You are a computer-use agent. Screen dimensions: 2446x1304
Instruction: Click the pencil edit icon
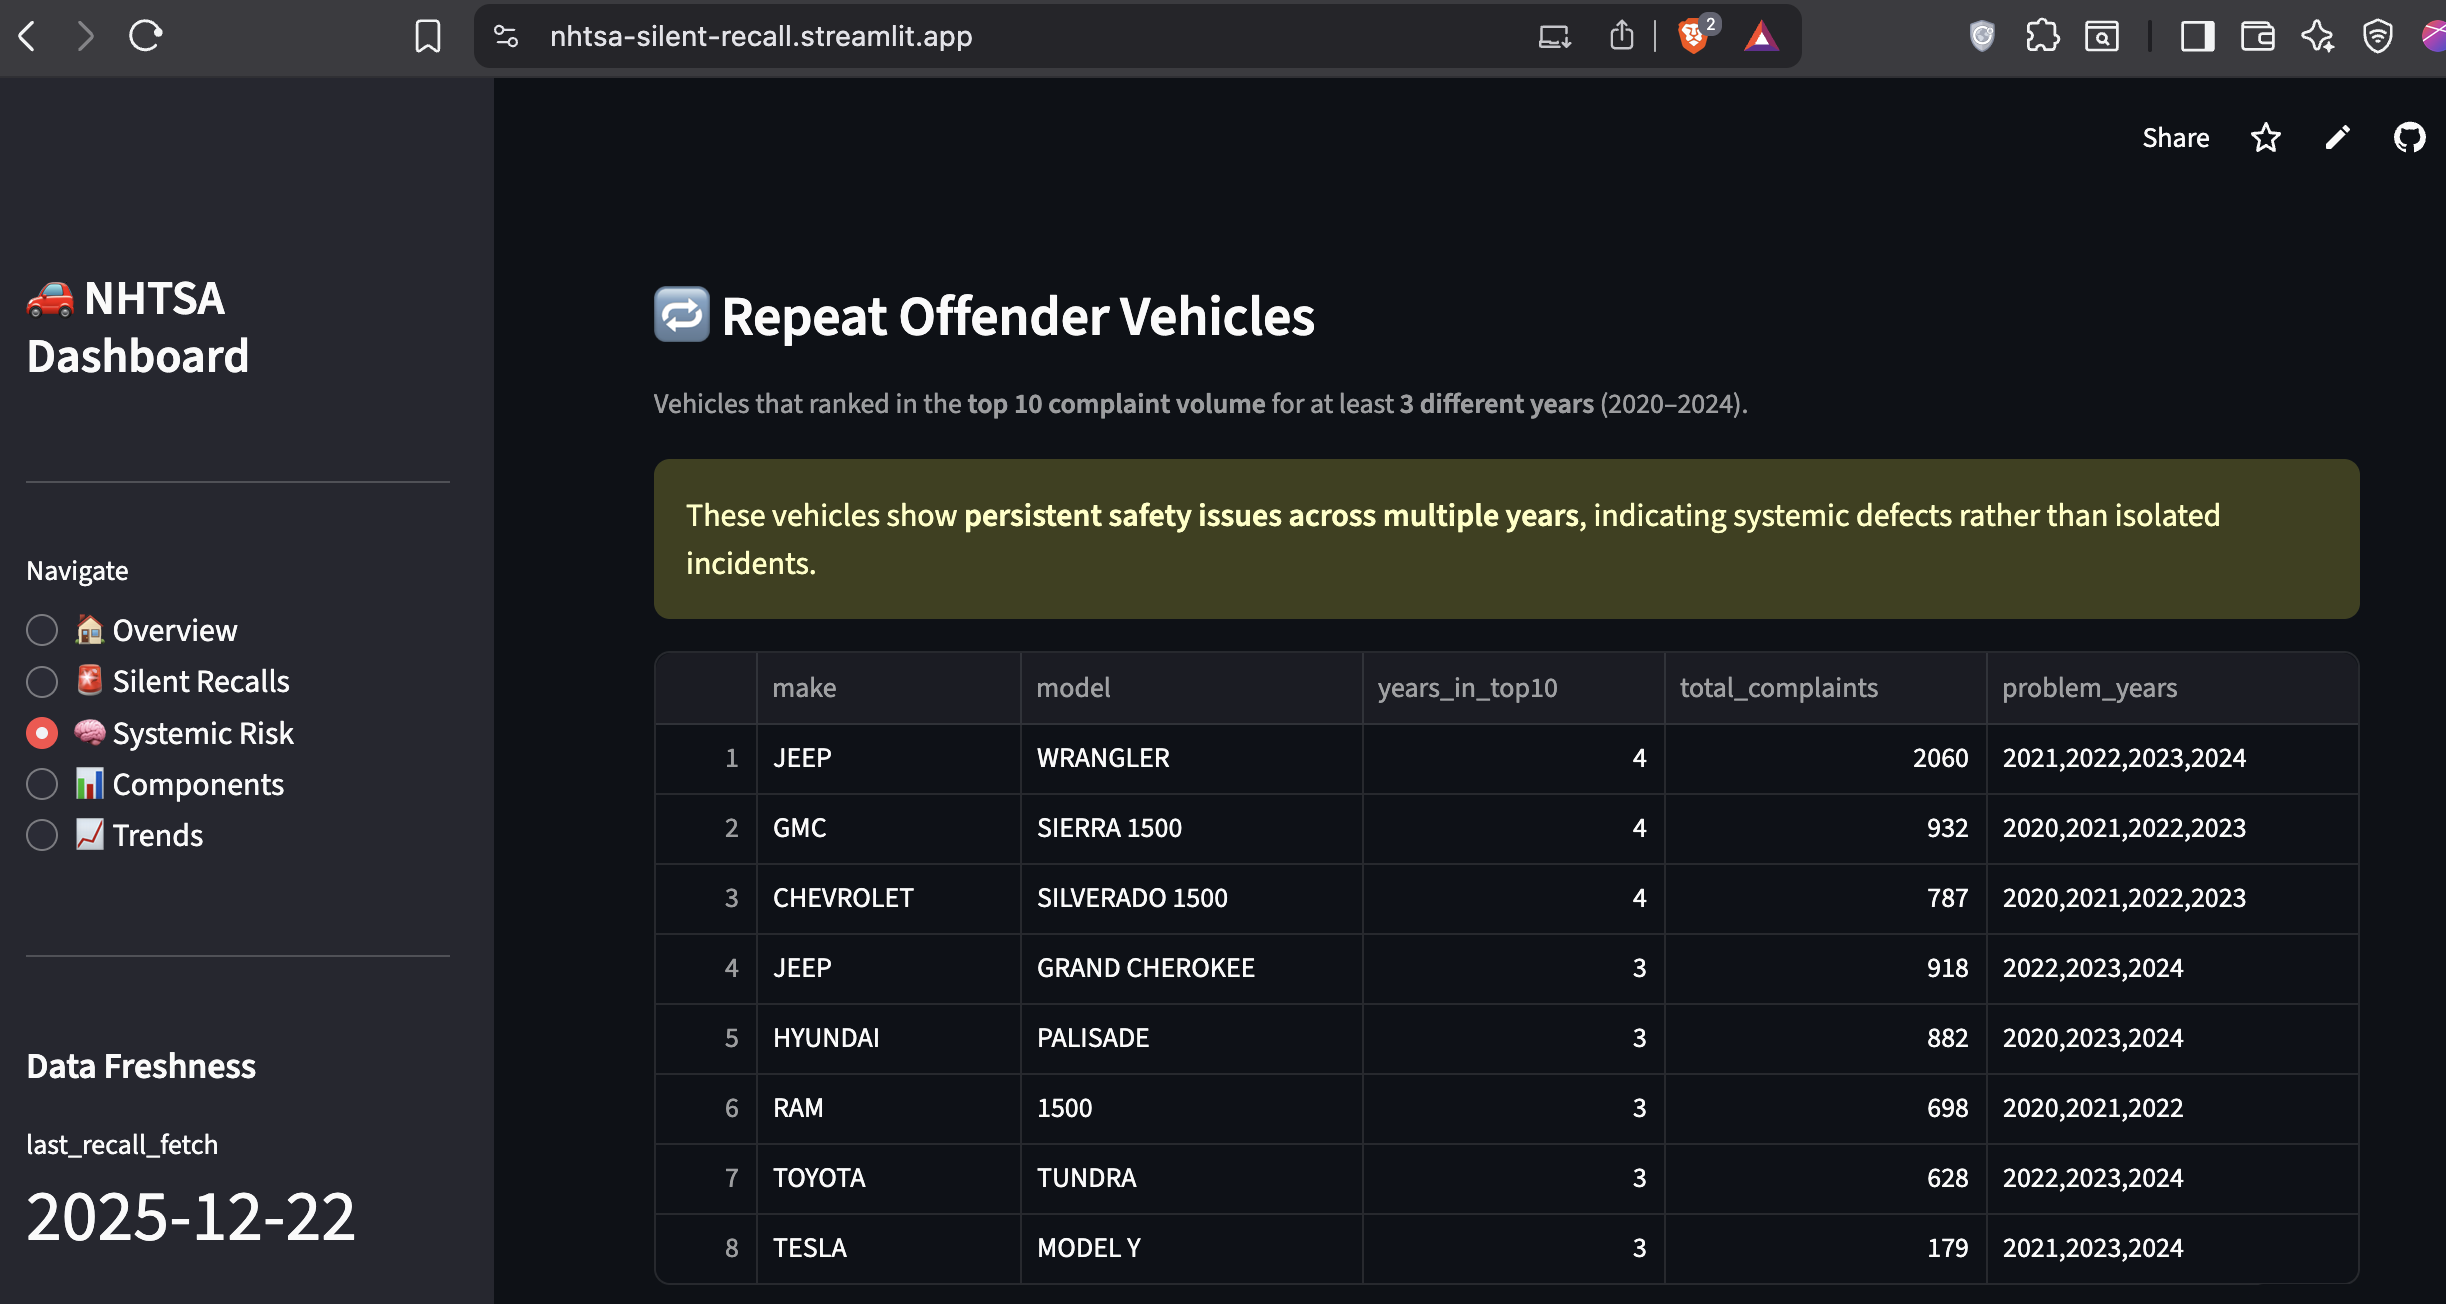tap(2337, 137)
